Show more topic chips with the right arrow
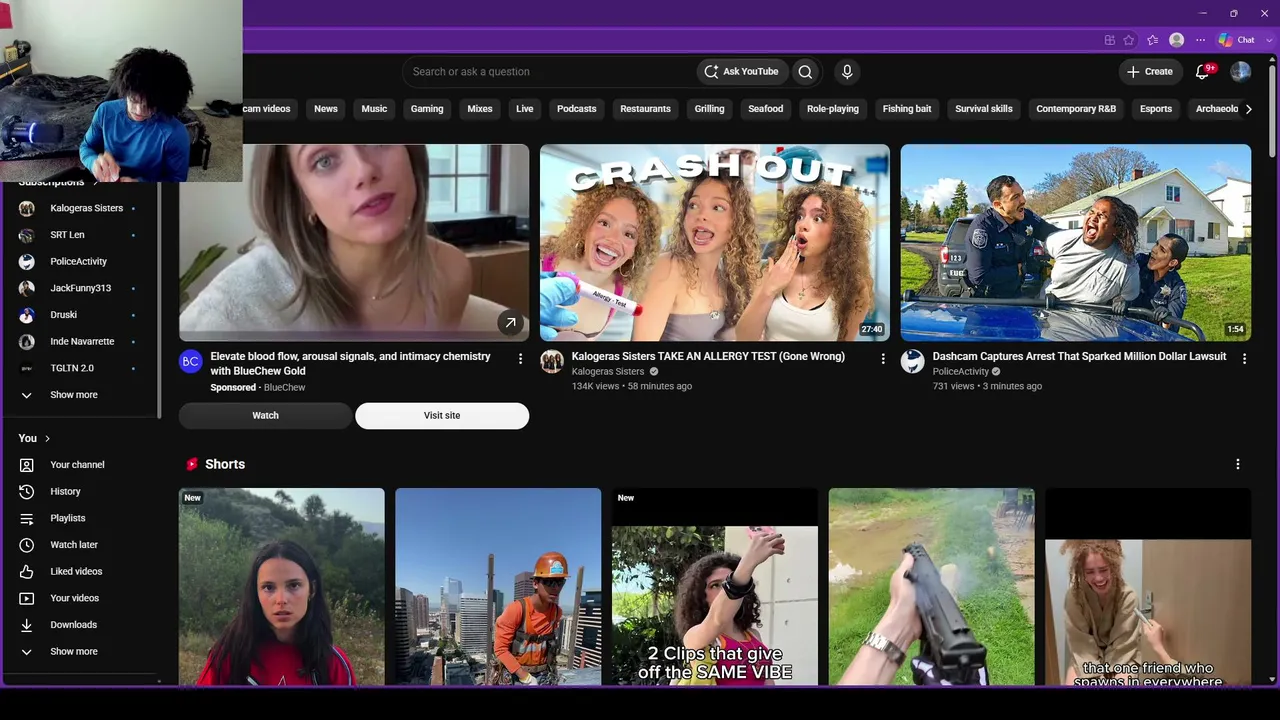The height and width of the screenshot is (720, 1280). tap(1248, 109)
